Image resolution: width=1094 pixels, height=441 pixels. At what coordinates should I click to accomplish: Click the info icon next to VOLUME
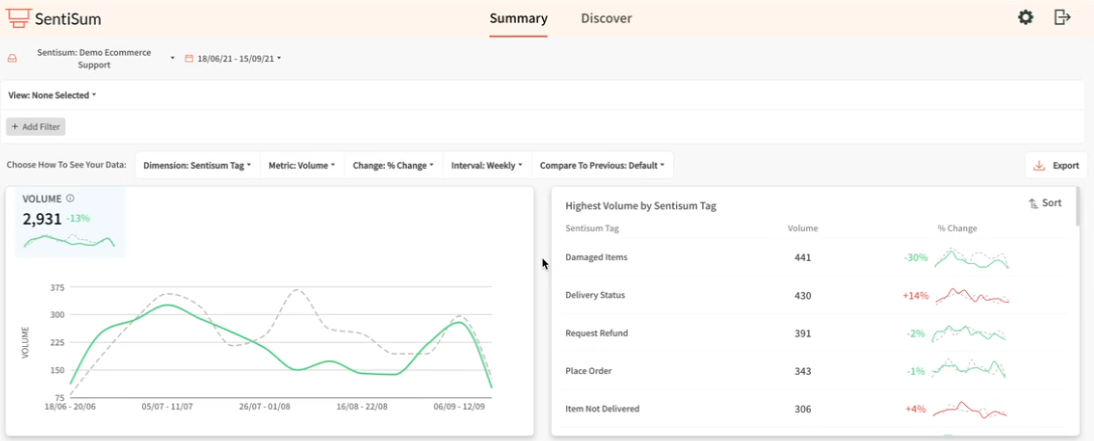tap(70, 198)
